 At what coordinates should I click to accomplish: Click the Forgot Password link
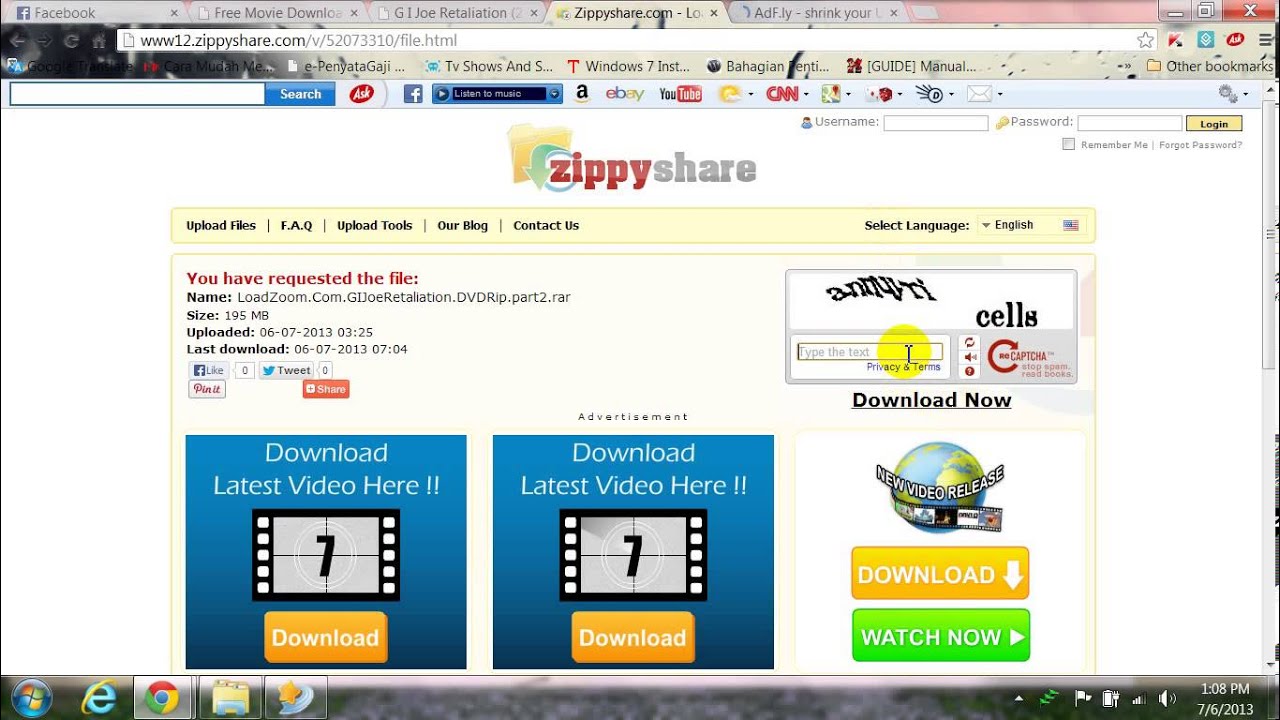(x=1200, y=145)
